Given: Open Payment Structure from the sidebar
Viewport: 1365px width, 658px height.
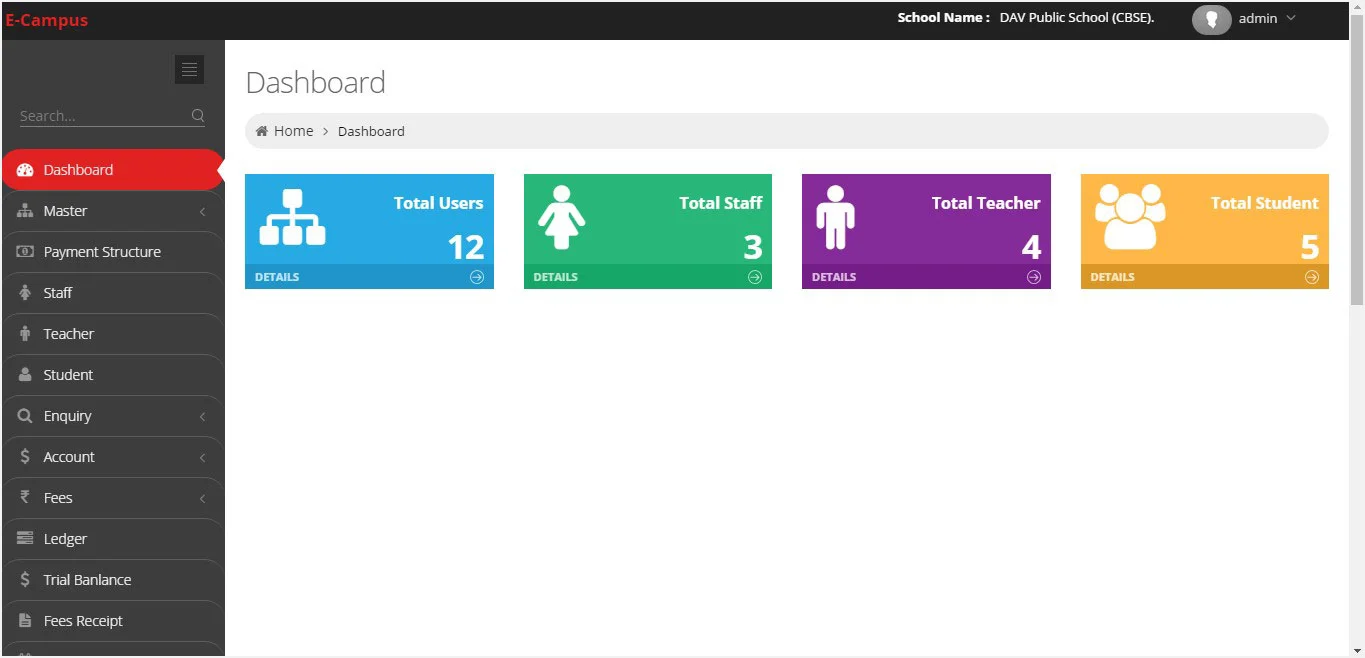Looking at the screenshot, I should coord(112,252).
